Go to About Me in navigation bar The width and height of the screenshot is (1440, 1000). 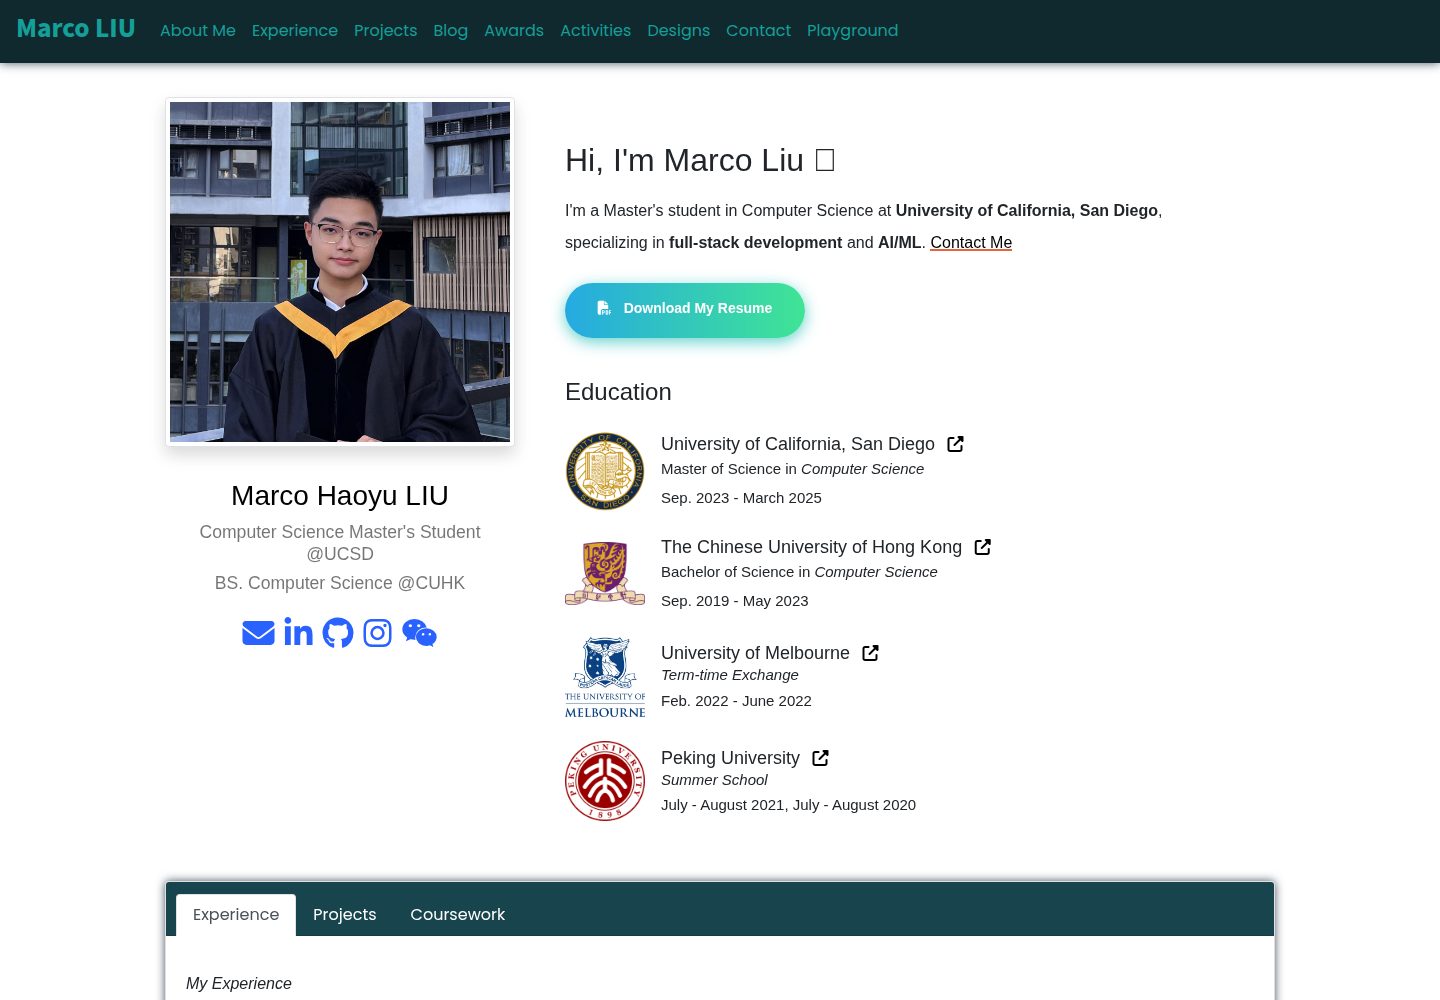pyautogui.click(x=198, y=31)
